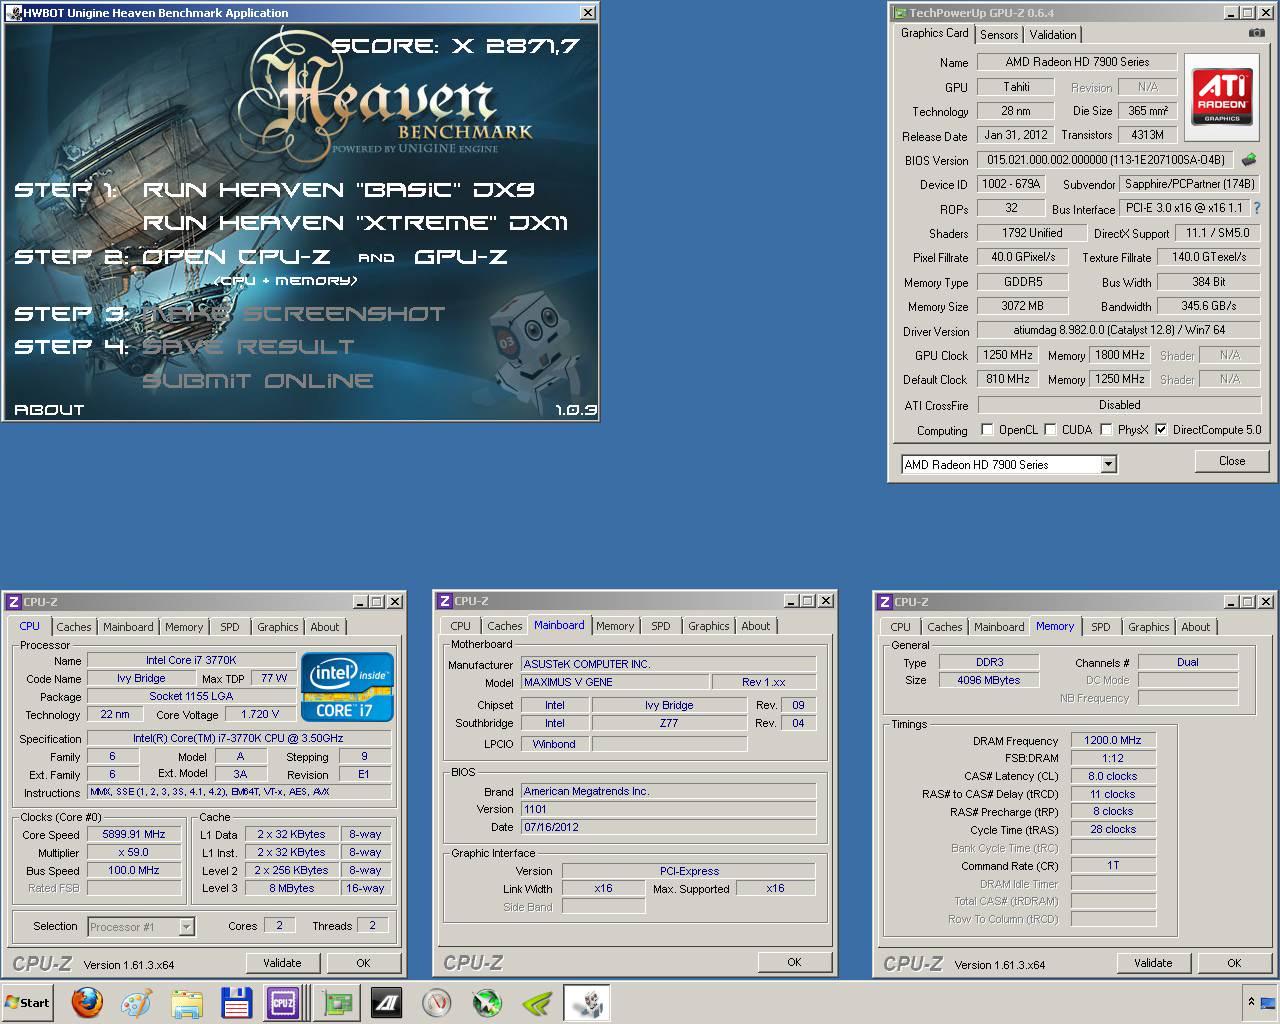Click the GPU-Z link in Heaven step 2
Screen dimensions: 1280x1024
(x=461, y=256)
